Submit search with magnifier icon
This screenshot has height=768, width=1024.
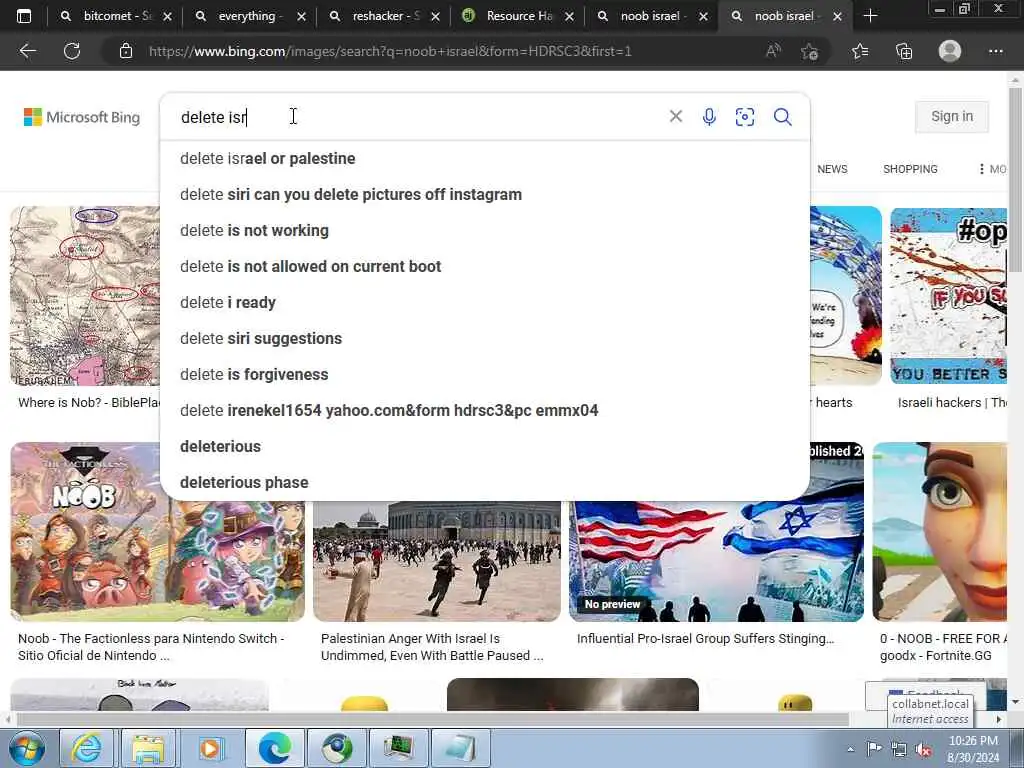(x=782, y=117)
